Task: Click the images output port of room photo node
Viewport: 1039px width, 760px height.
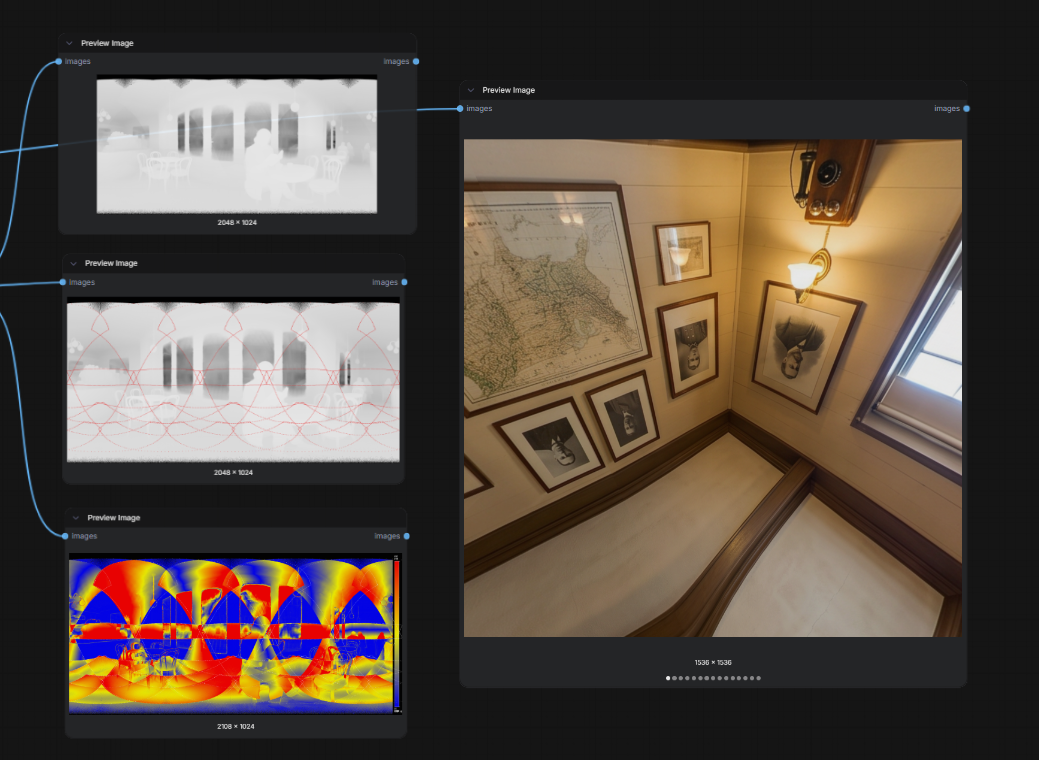Action: coord(967,109)
